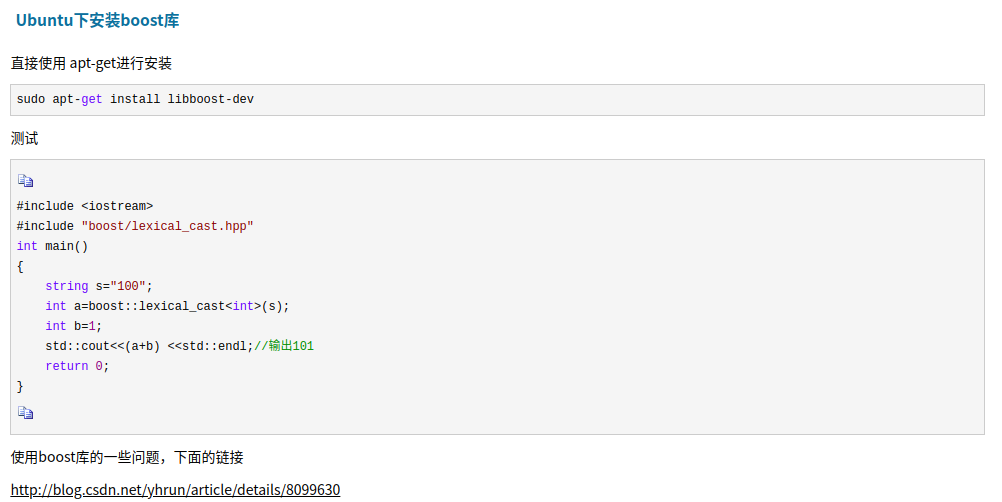The image size is (1002, 502).
Task: Open the blog.csdn.net yhrun article link
Action: pyautogui.click(x=175, y=490)
